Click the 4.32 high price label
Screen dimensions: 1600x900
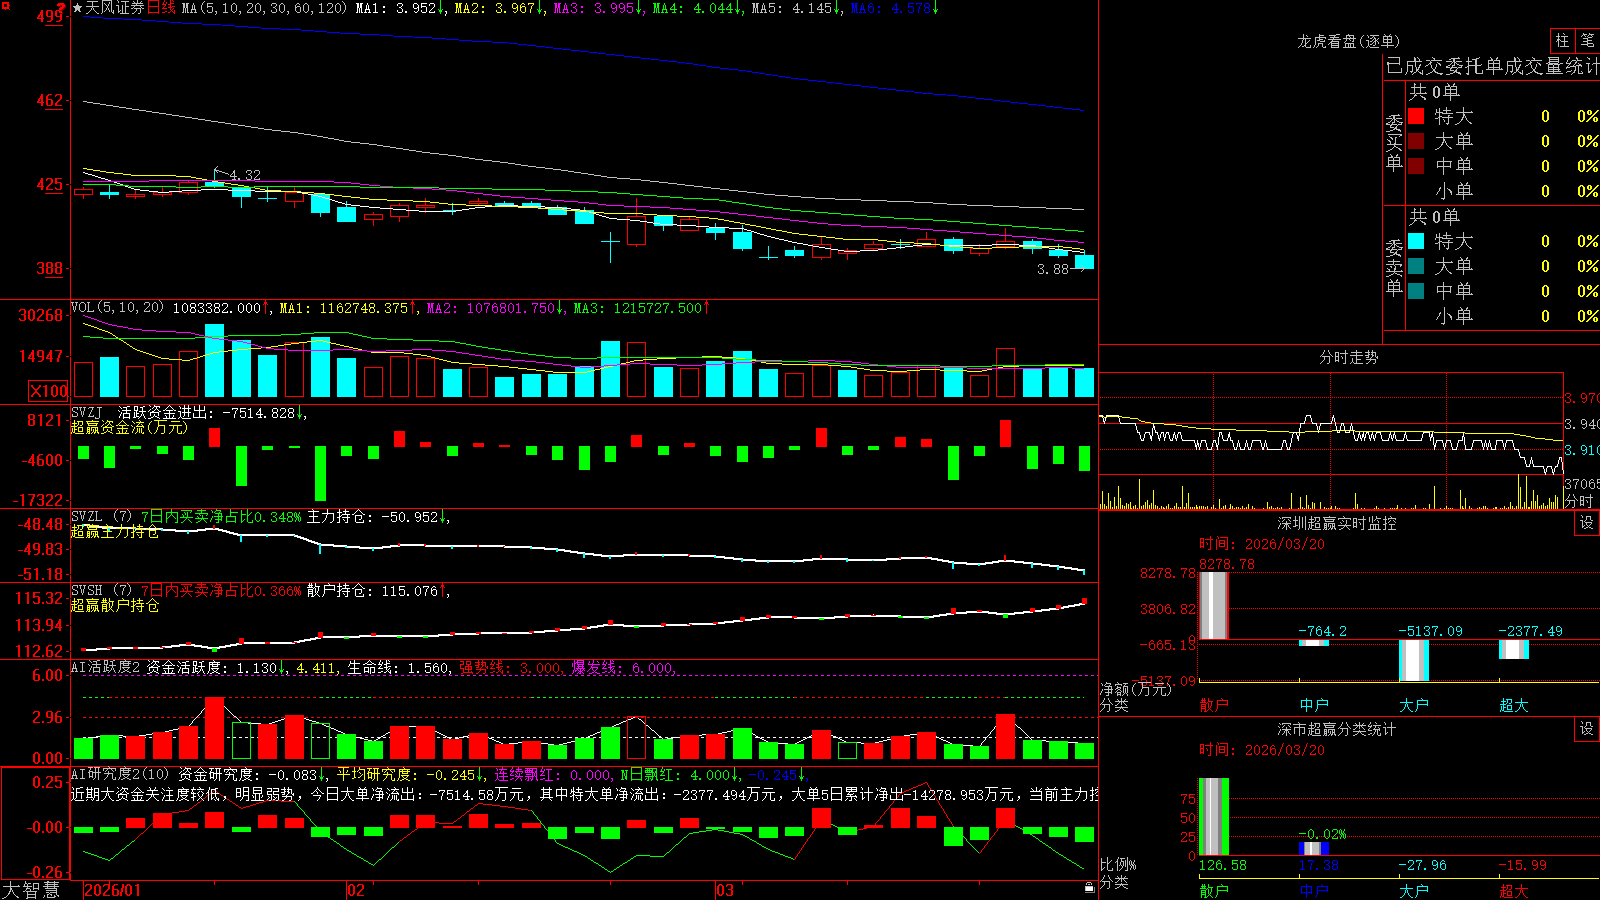(245, 175)
